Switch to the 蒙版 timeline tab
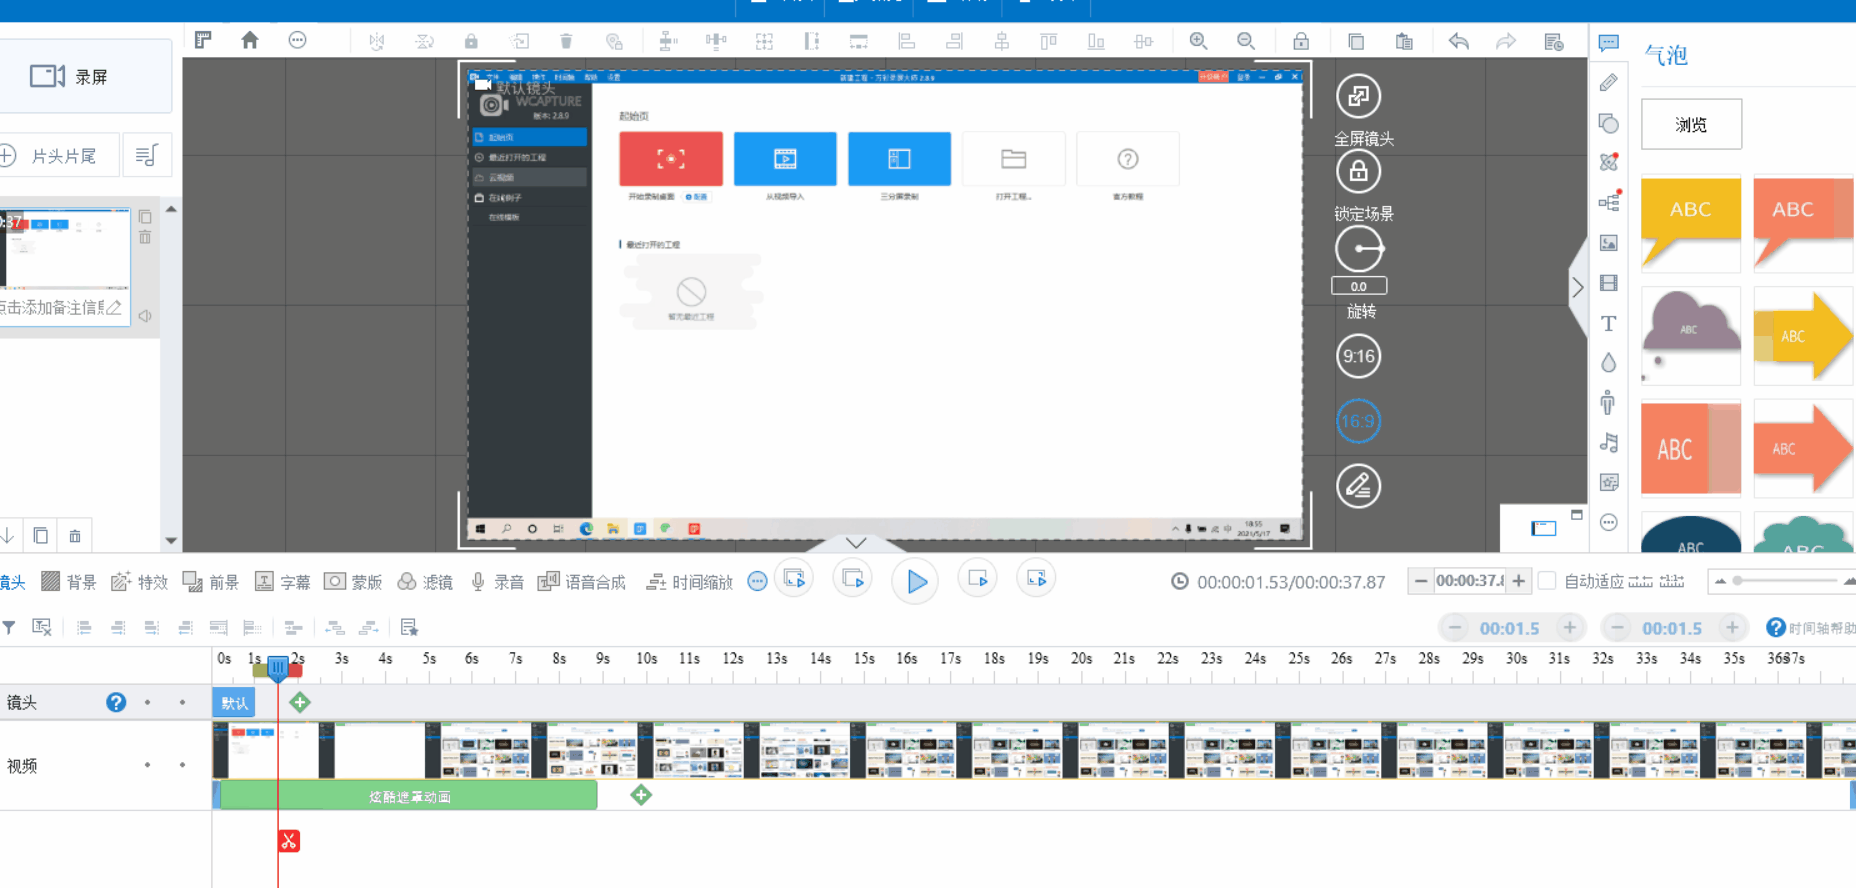Viewport: 1856px width, 888px height. [354, 582]
